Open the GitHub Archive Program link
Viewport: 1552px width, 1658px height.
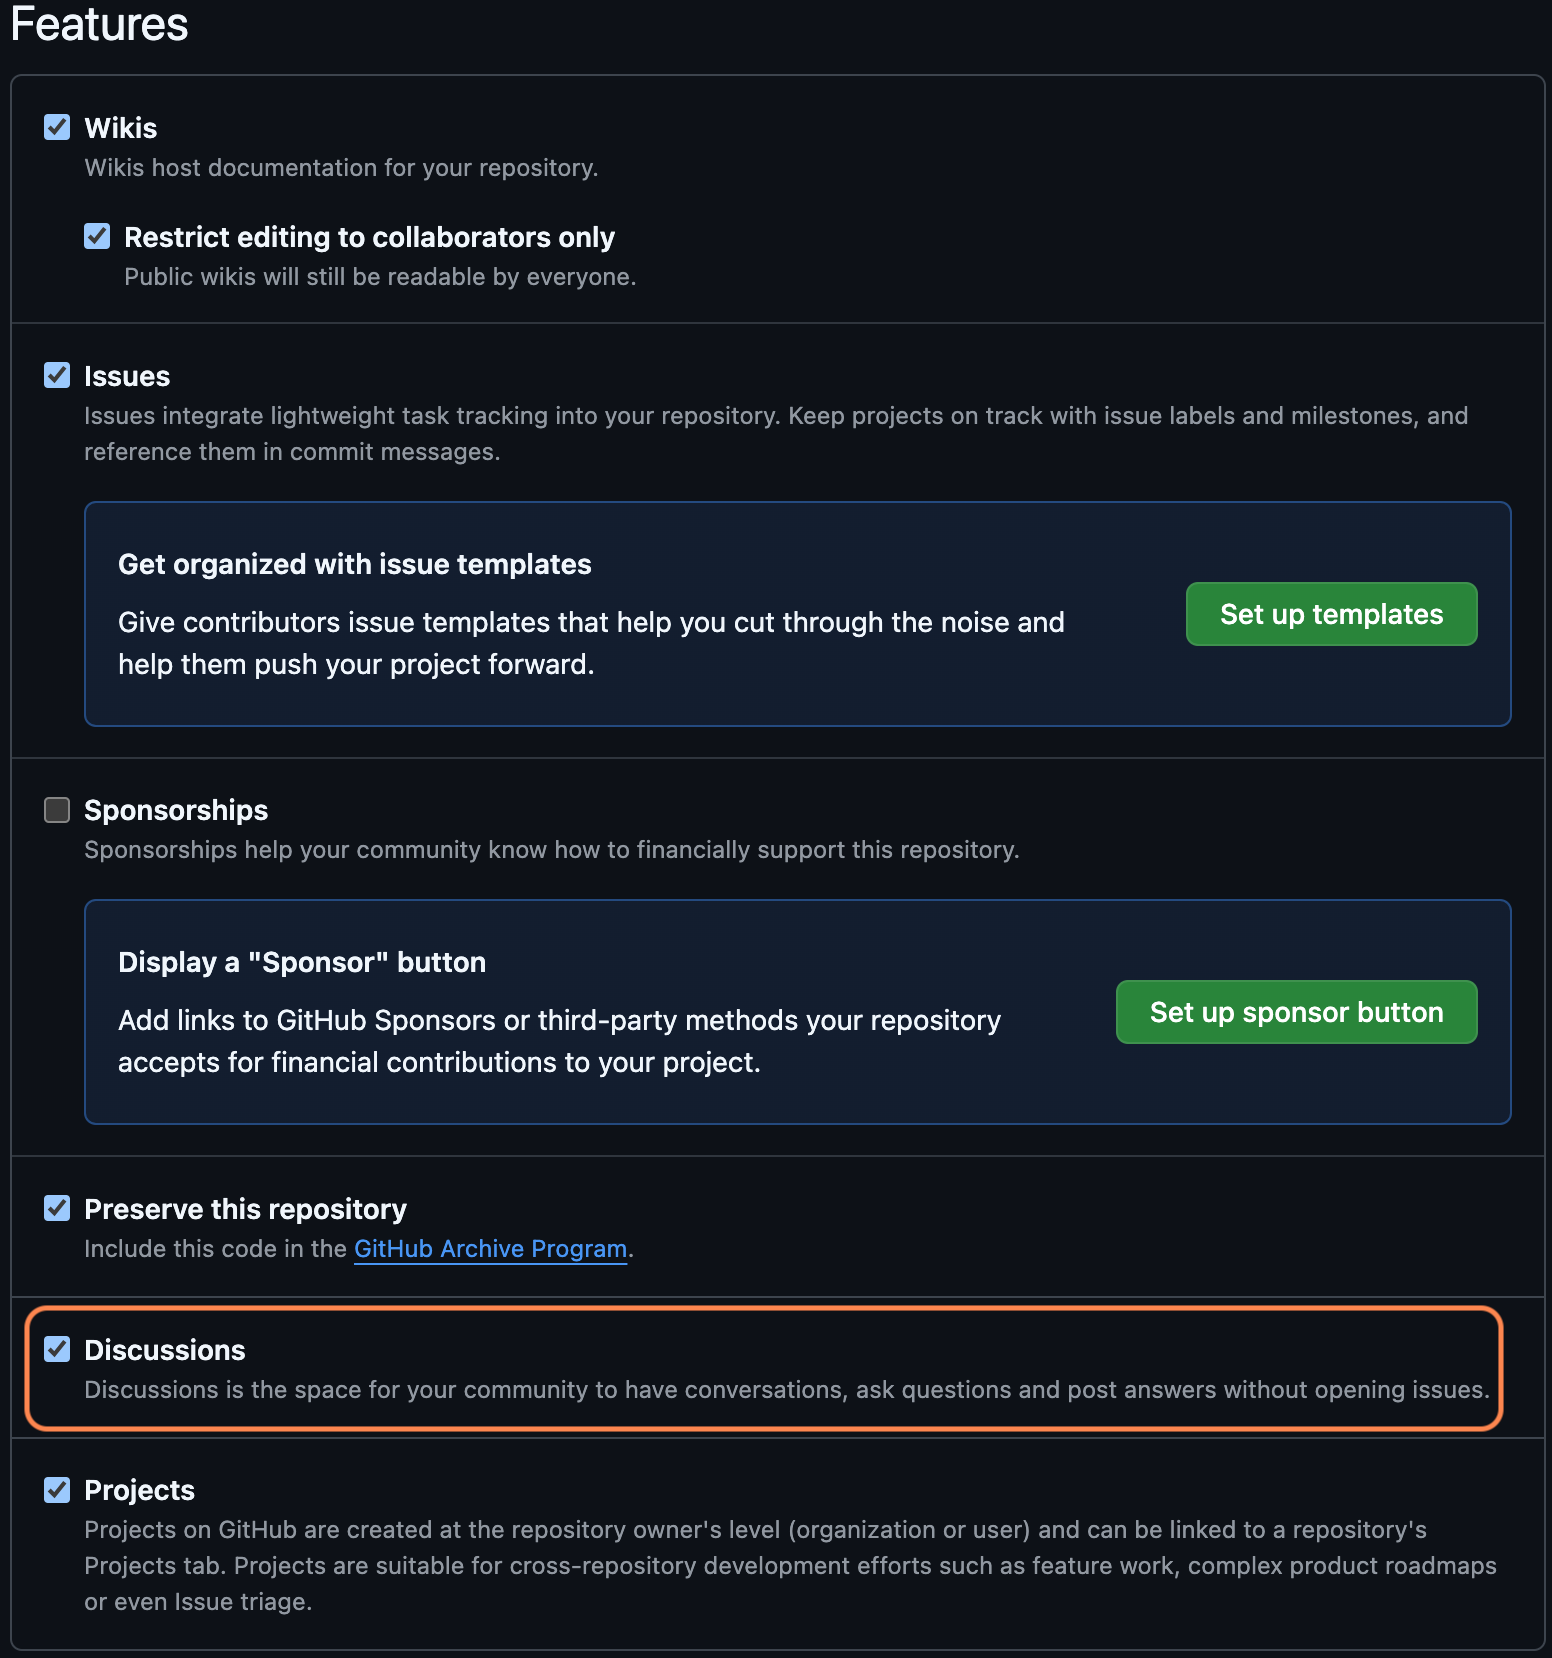pyautogui.click(x=490, y=1249)
